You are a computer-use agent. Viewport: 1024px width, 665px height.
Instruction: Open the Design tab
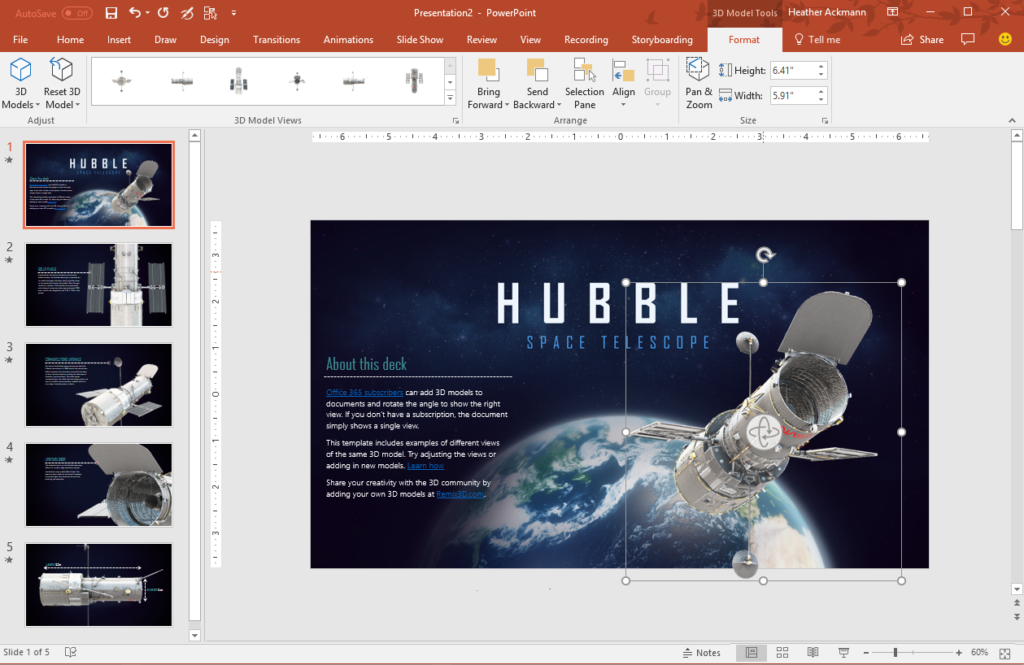tap(214, 40)
